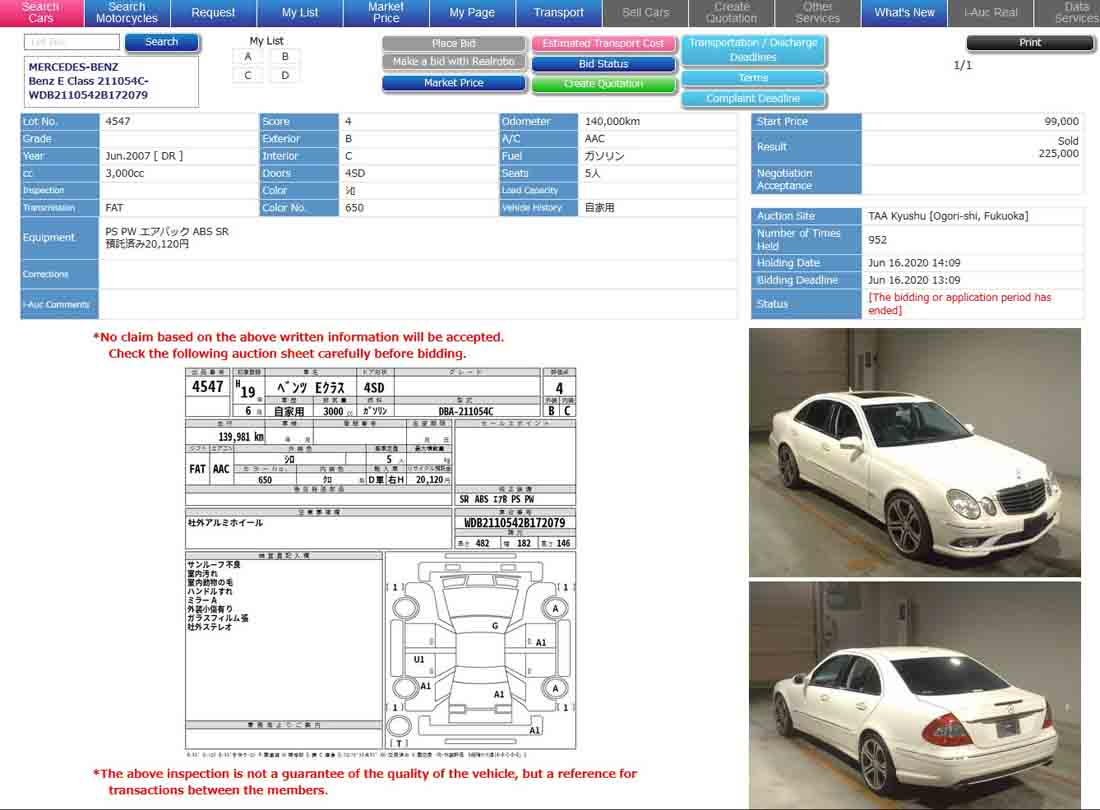This screenshot has width=1100, height=810.
Task: Open Estimated Transport Cost
Action: (x=603, y=43)
